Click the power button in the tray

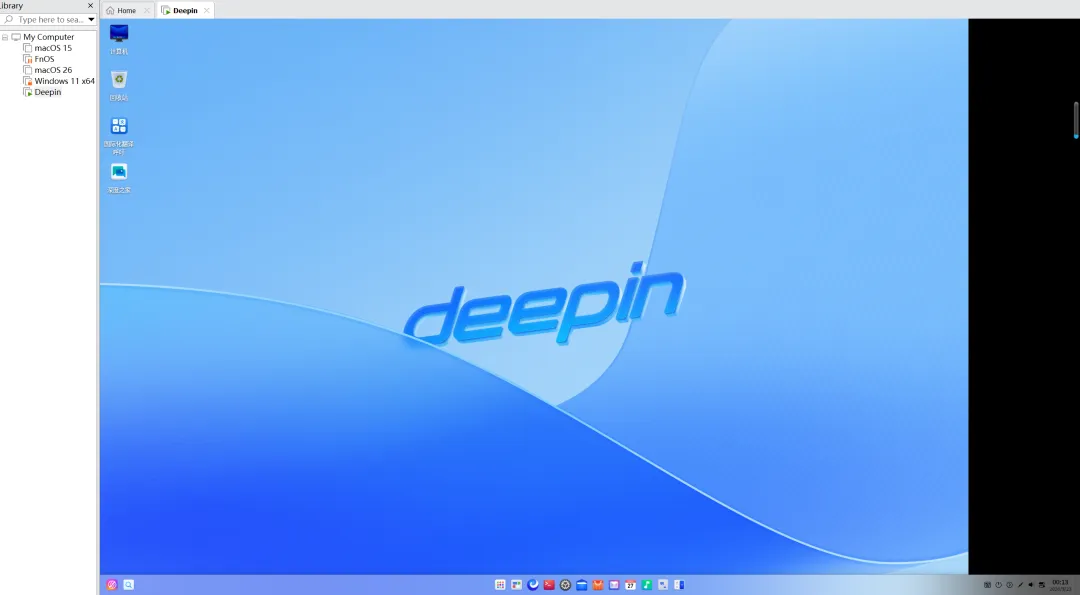(998, 585)
